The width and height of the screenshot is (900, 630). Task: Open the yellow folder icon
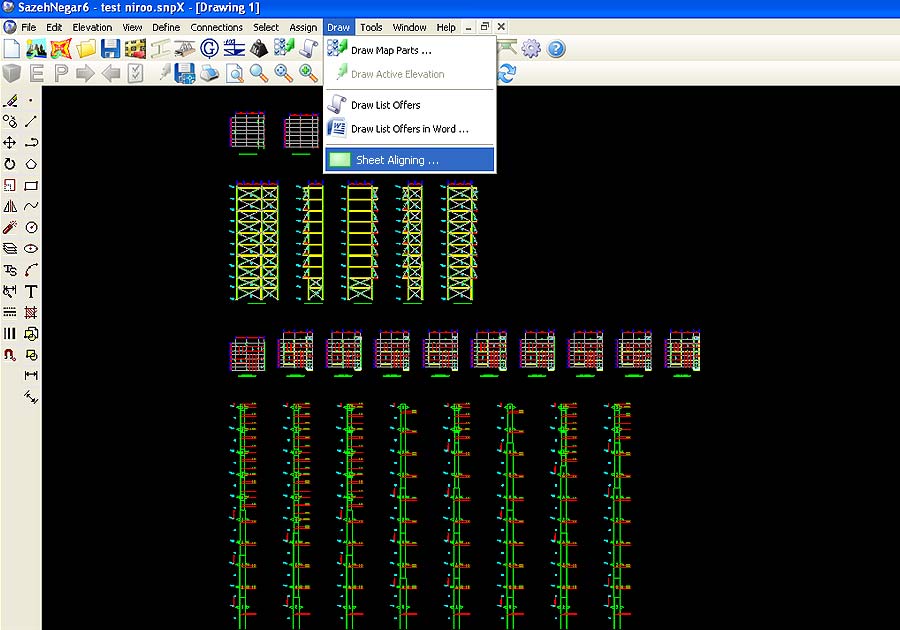(86, 49)
